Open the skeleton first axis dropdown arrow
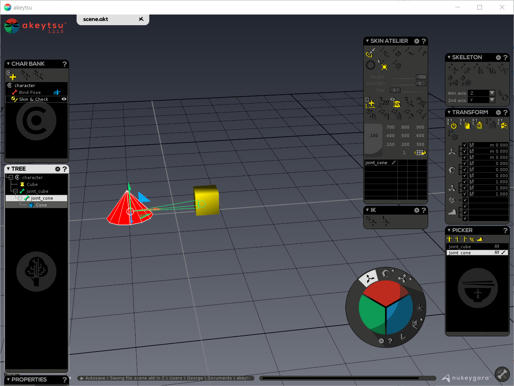514x386 pixels. click(x=492, y=93)
